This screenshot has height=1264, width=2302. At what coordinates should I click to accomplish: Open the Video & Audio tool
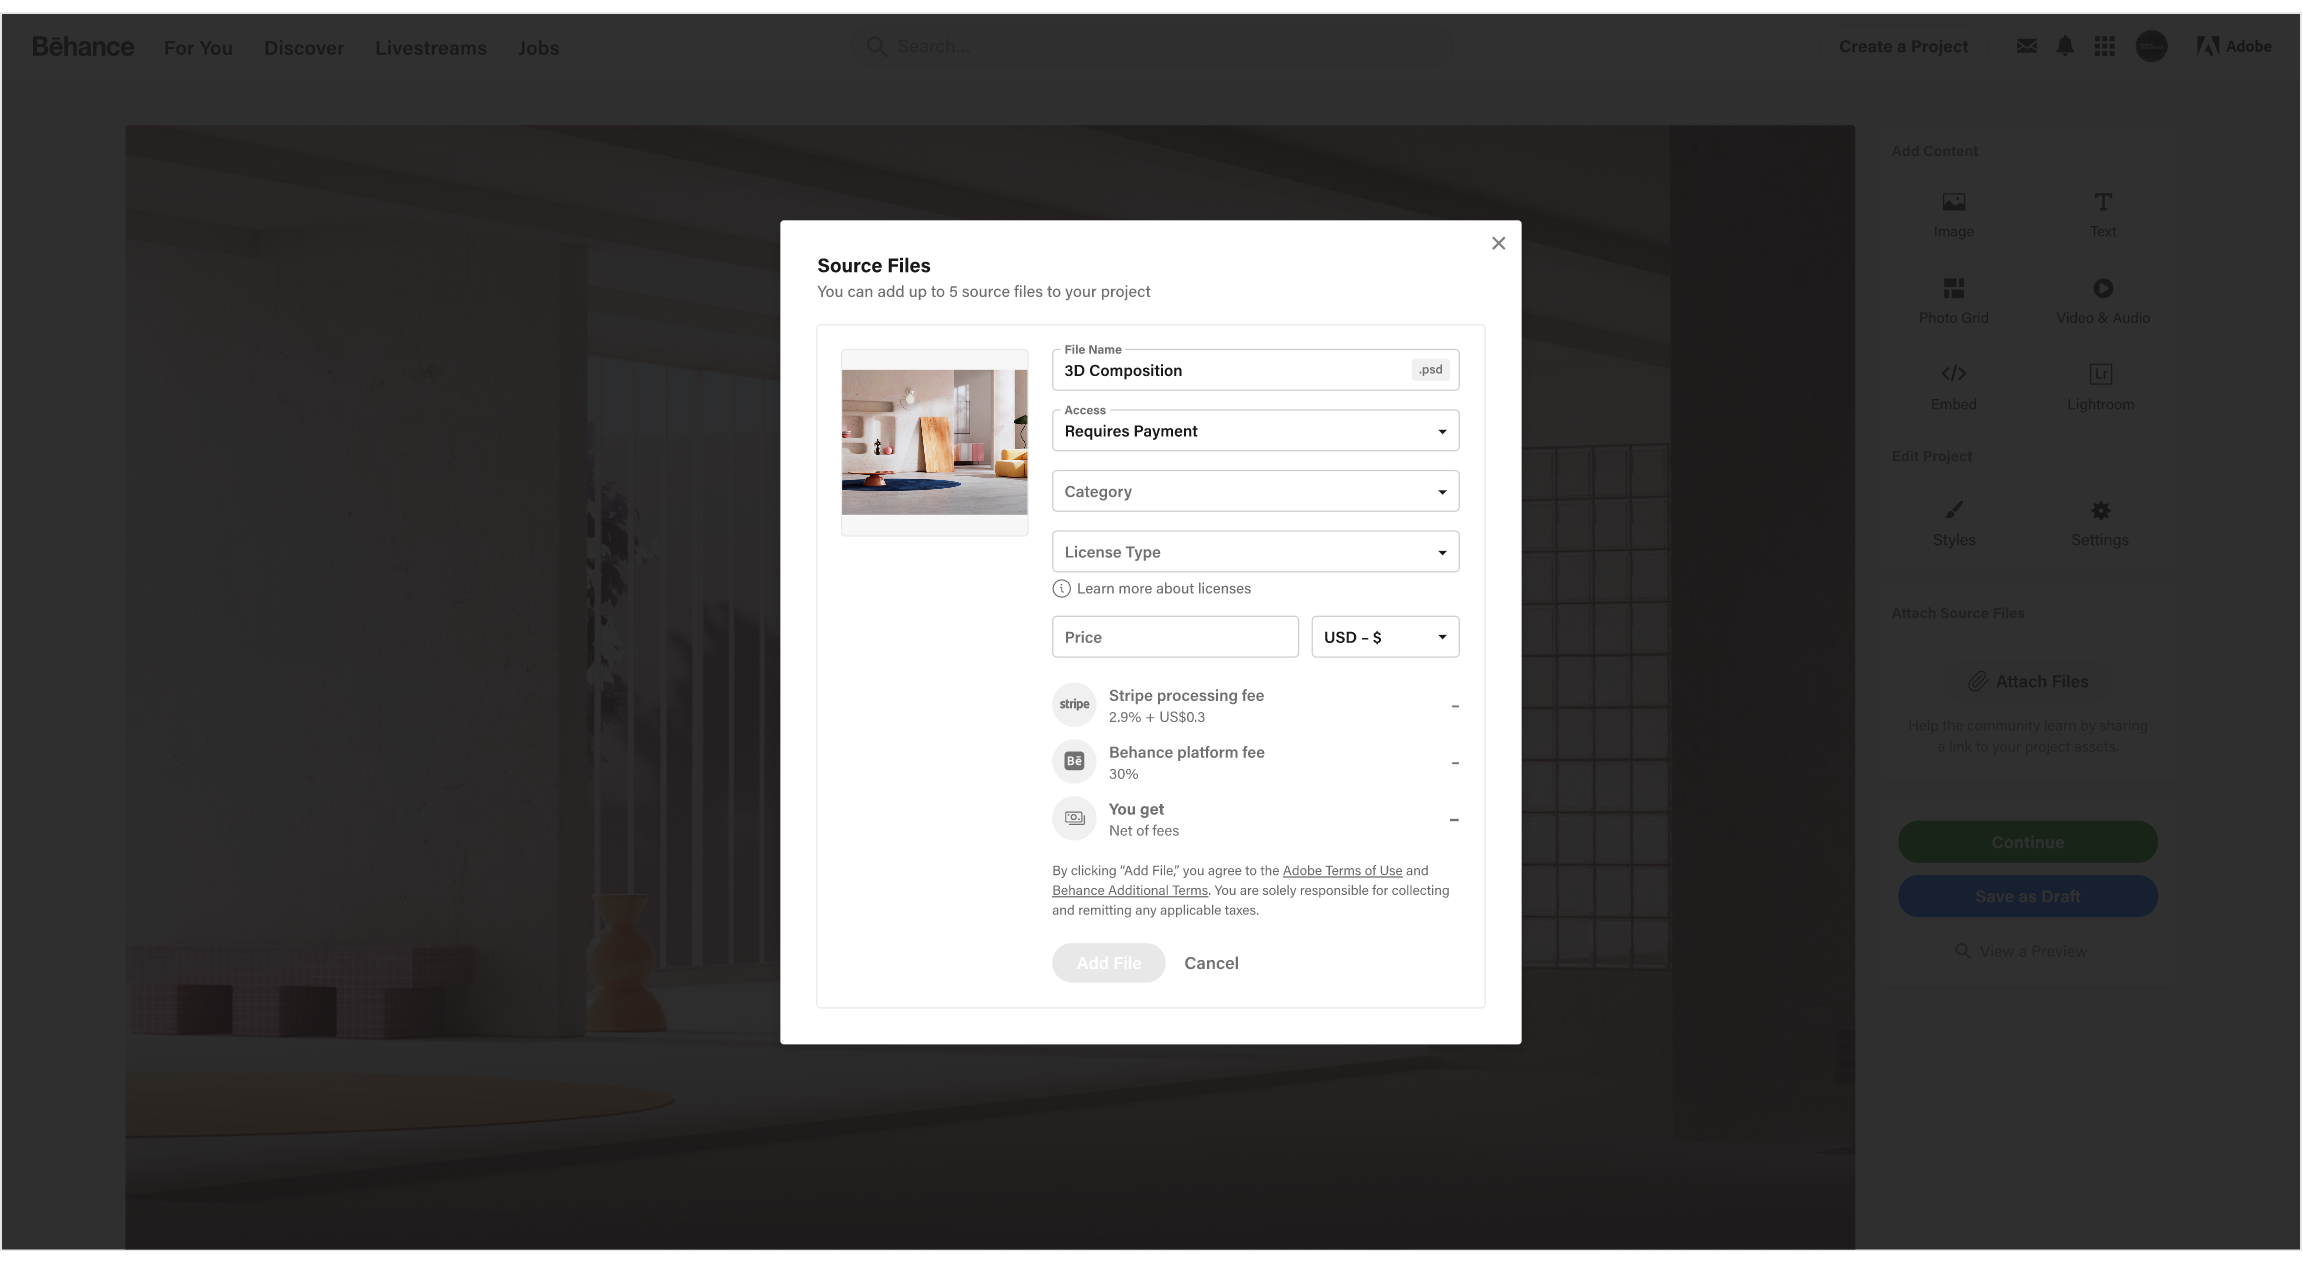coord(2103,289)
